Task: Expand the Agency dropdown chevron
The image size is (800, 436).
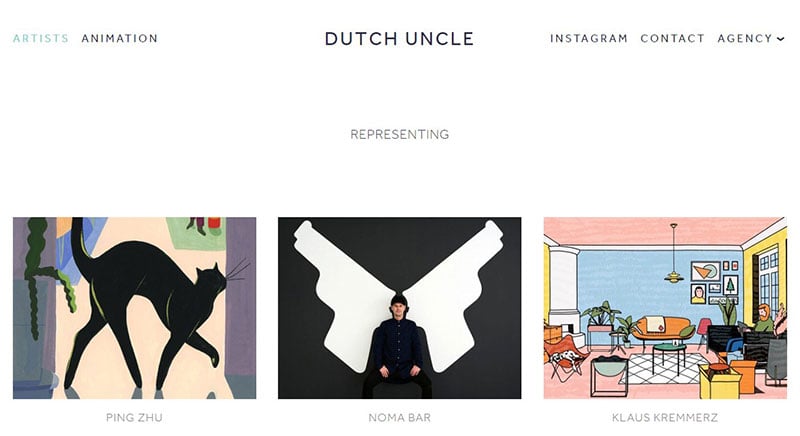Action: pos(781,39)
